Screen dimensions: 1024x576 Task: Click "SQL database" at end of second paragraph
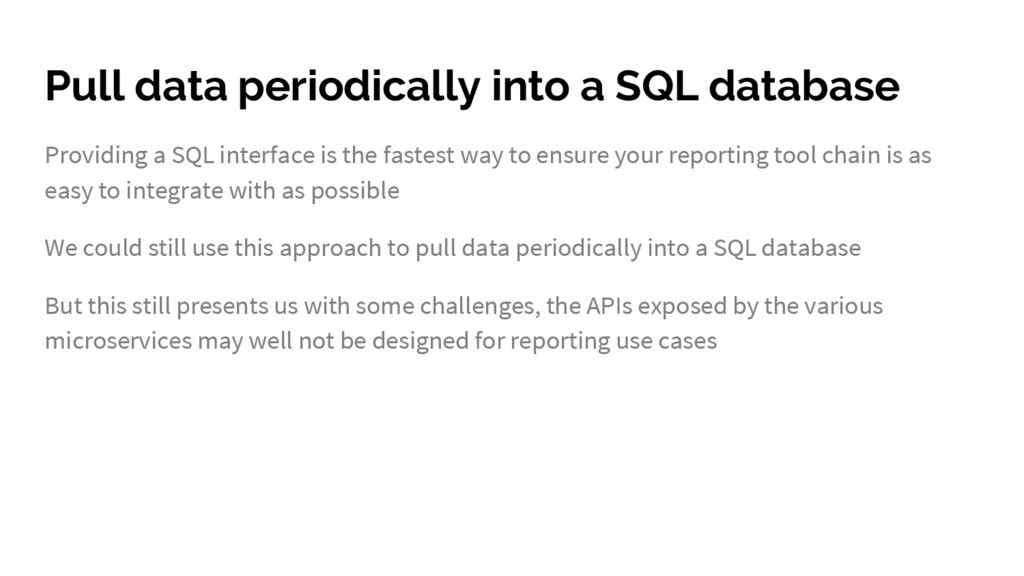tap(787, 249)
